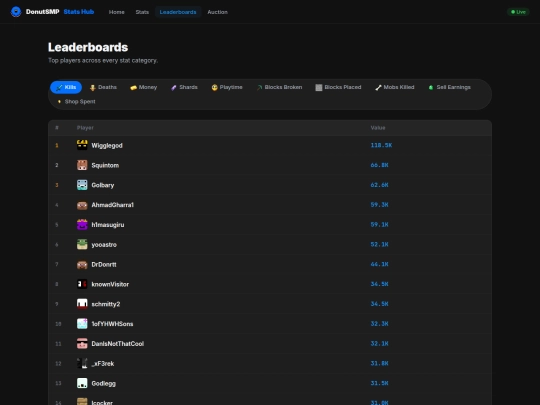Viewport: 540px width, 405px height.
Task: Click _xF3rek's avatar icon
Action: click(x=82, y=363)
